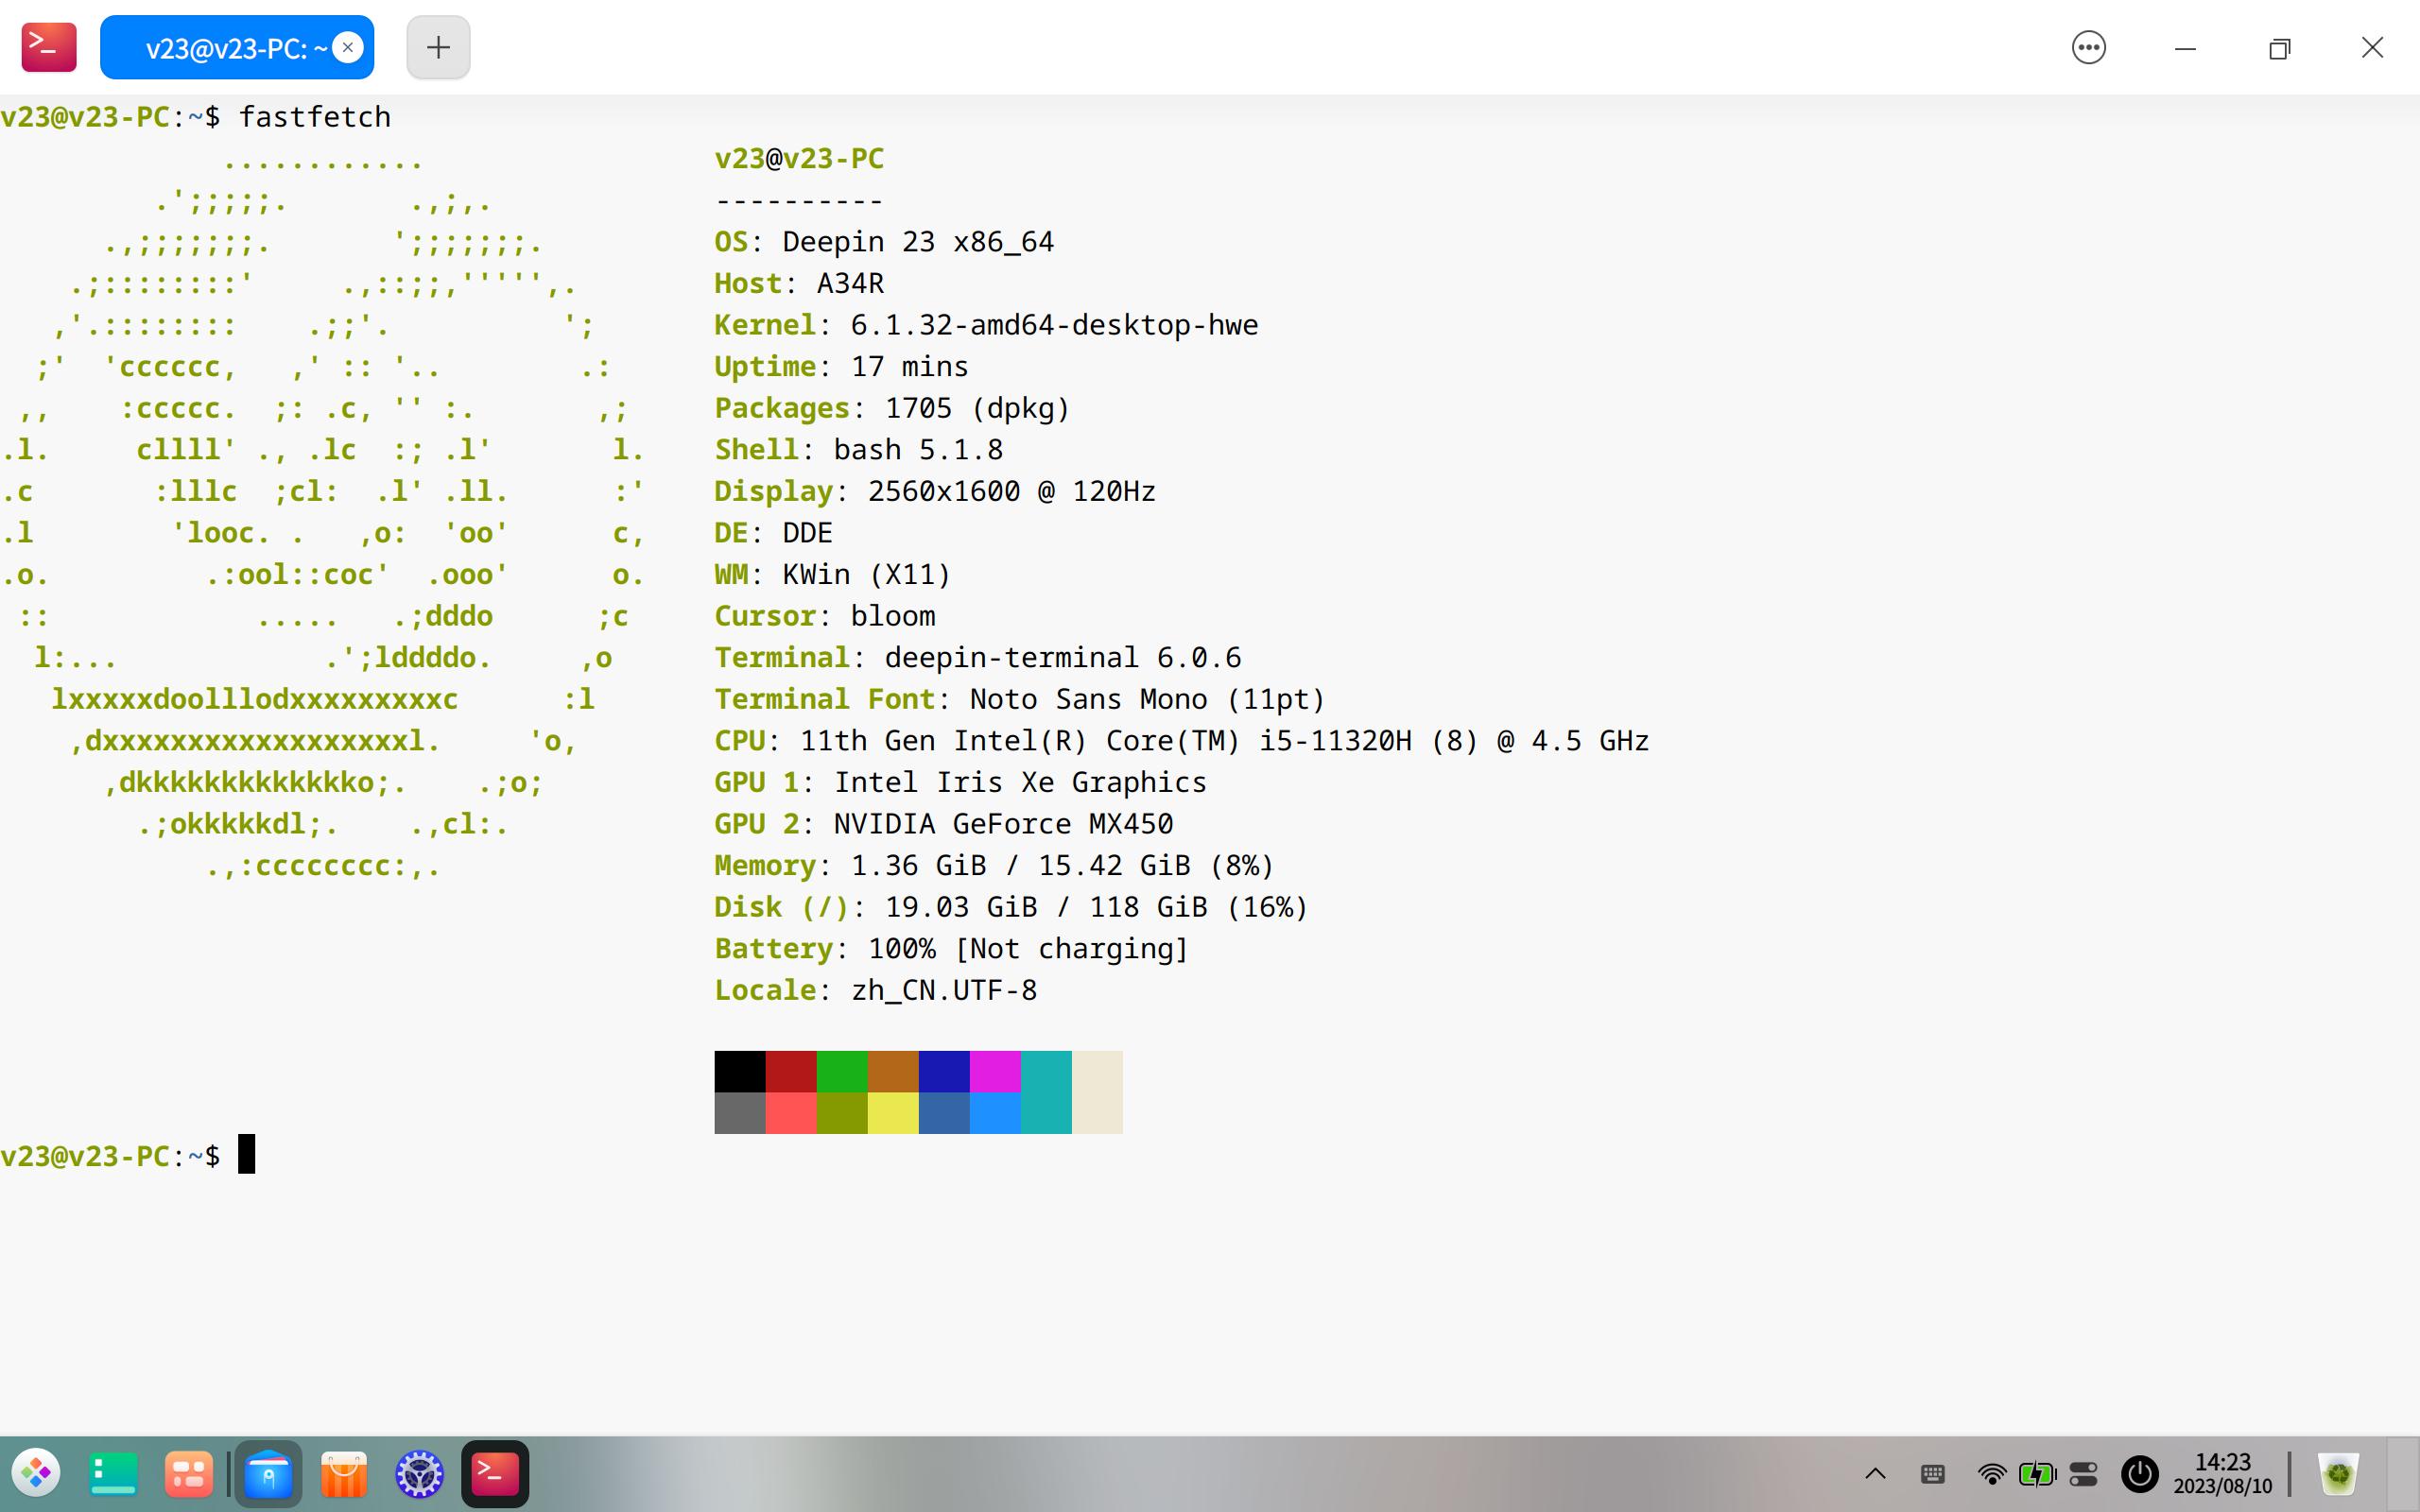This screenshot has height=1512, width=2420.
Task: Open File Manager from the dock
Action: [x=267, y=1473]
